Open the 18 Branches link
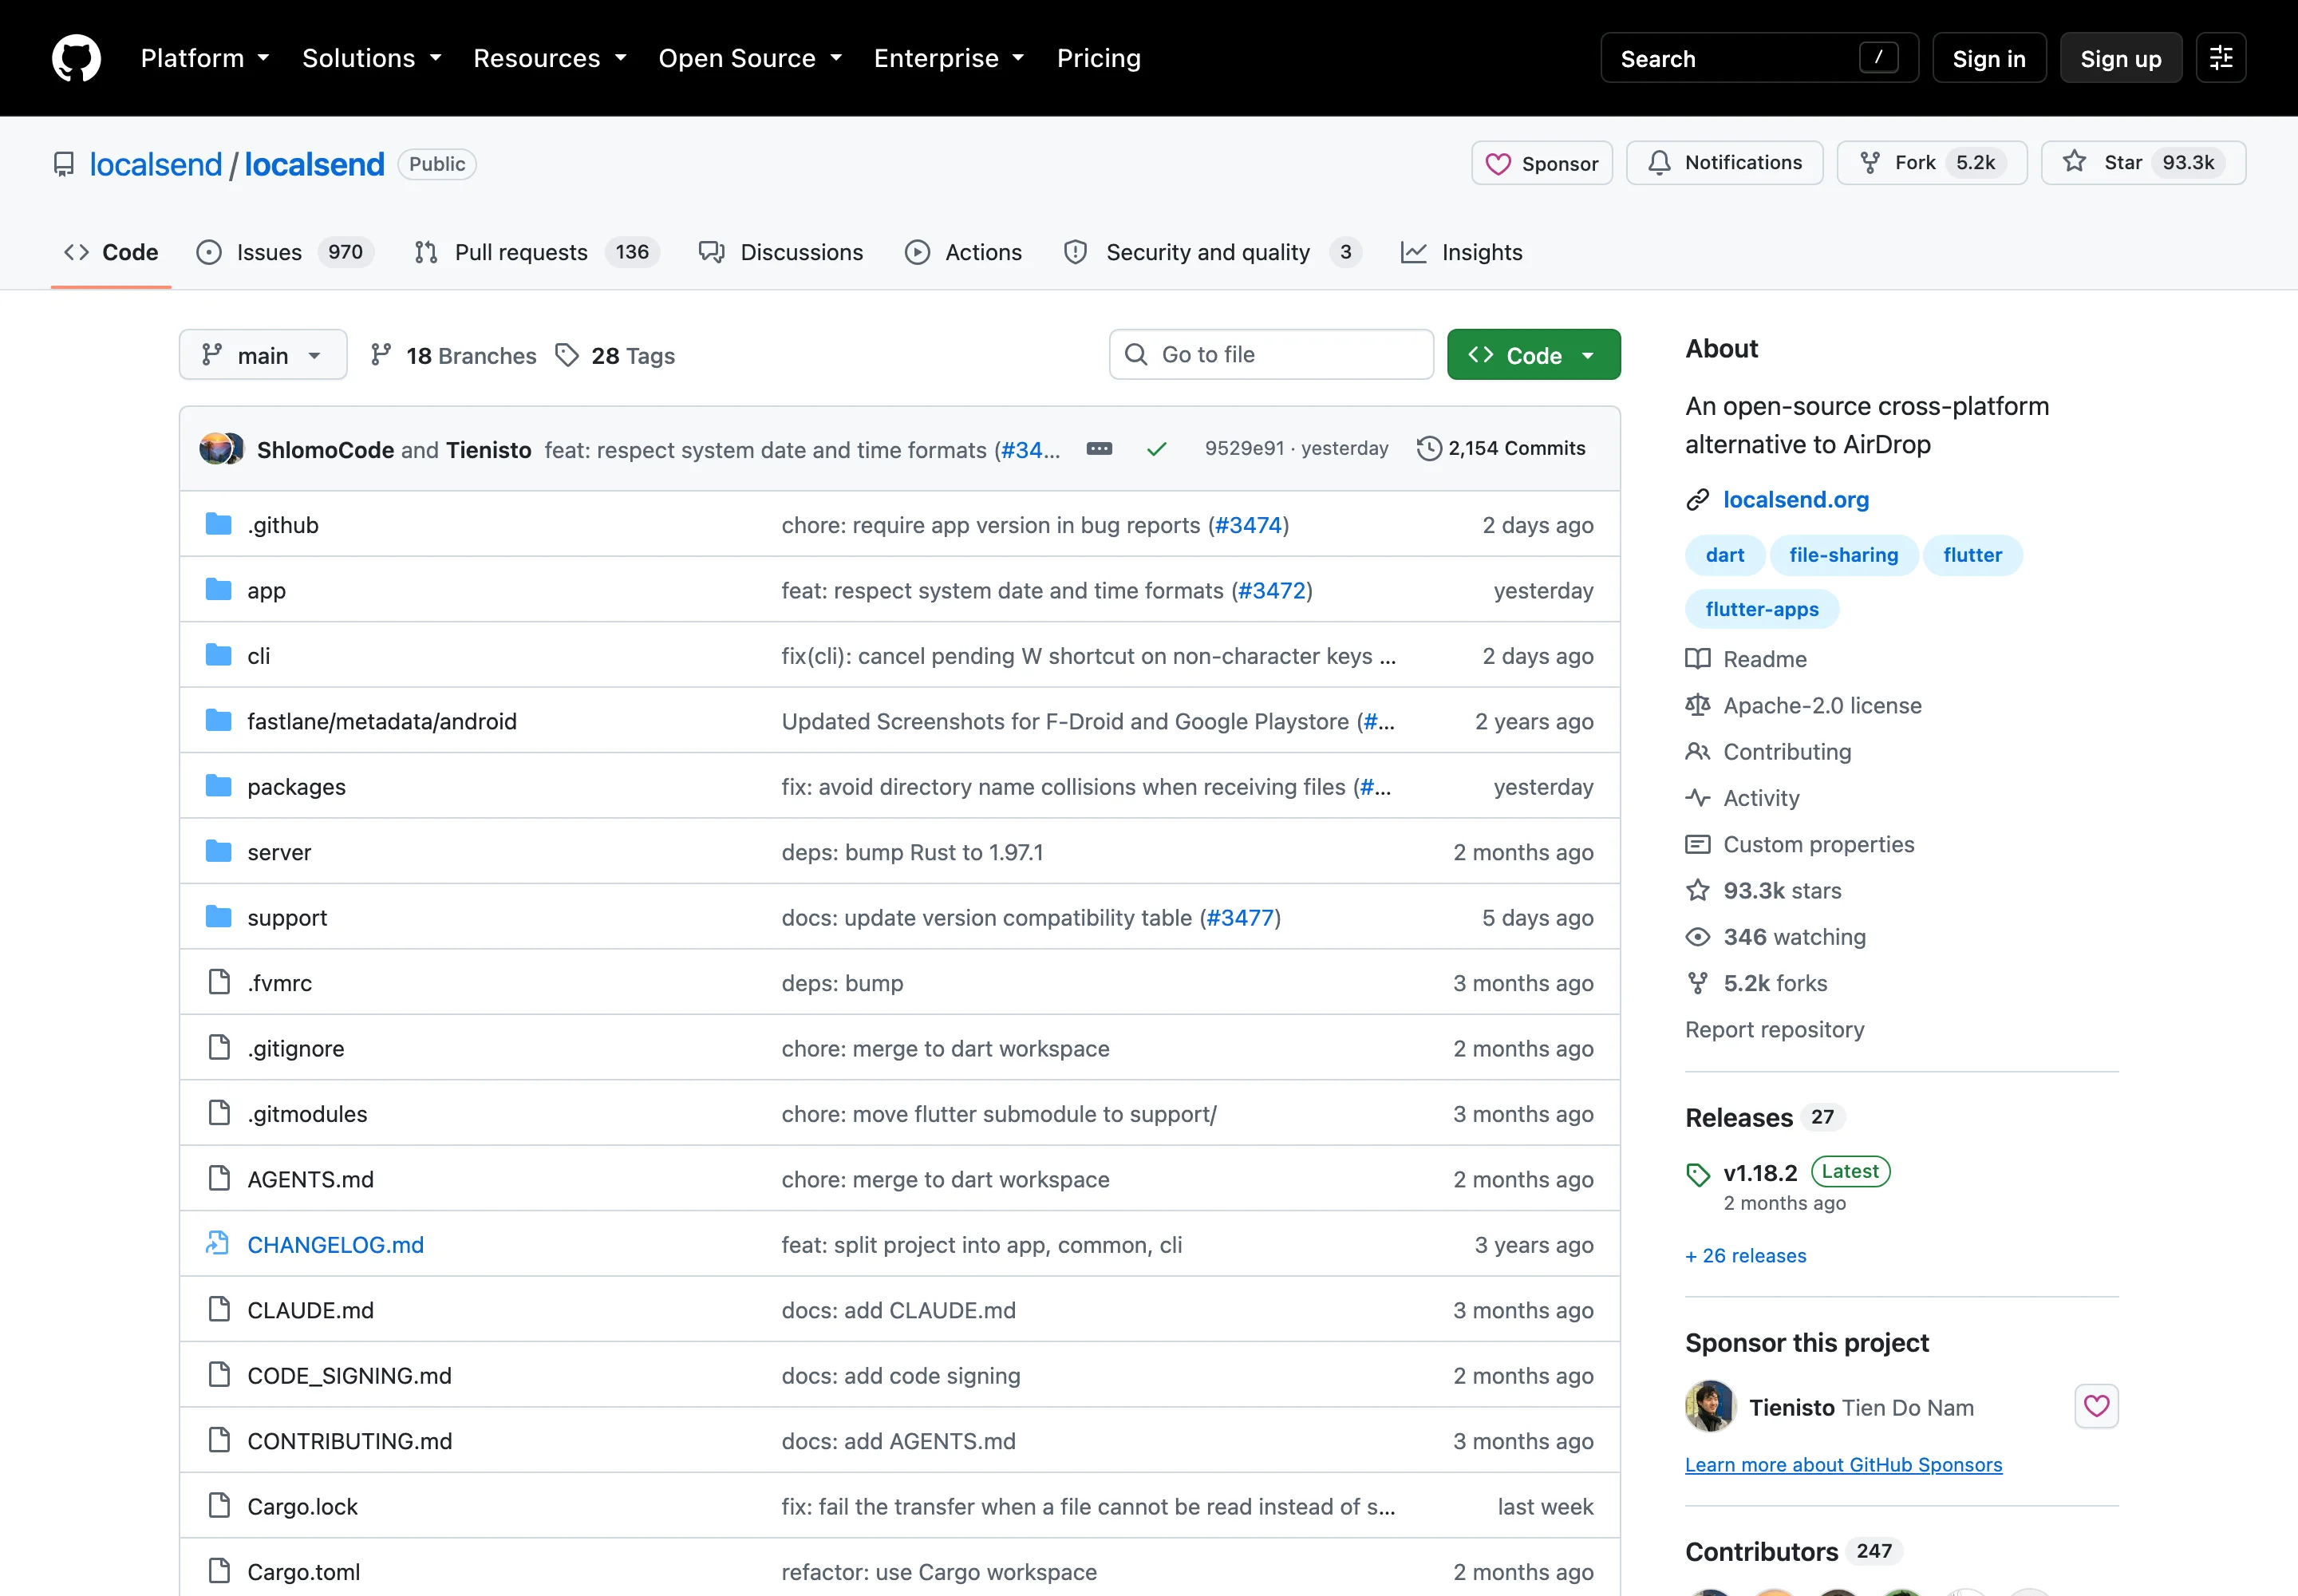The height and width of the screenshot is (1596, 2298). (453, 355)
